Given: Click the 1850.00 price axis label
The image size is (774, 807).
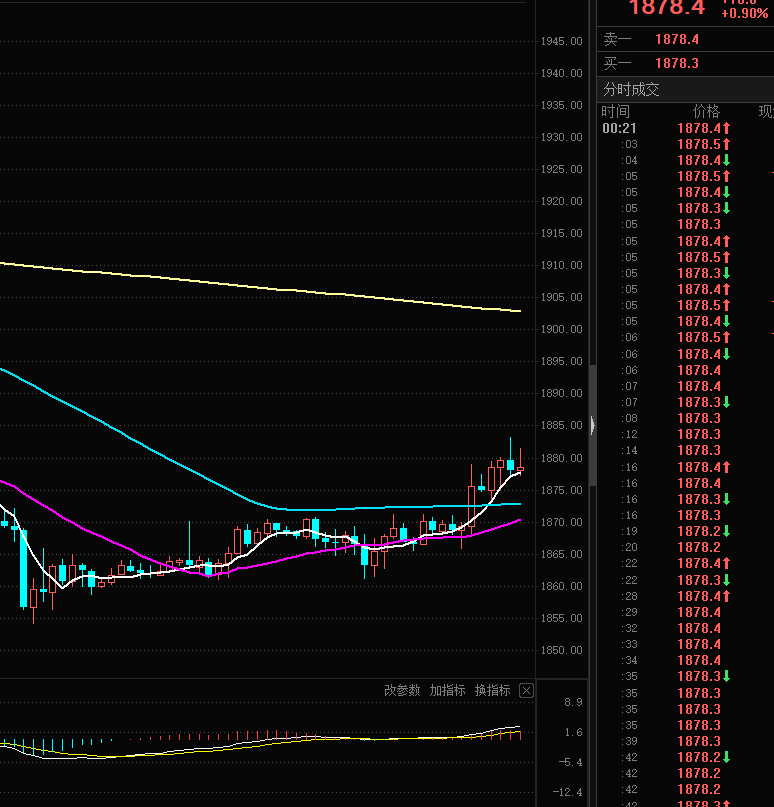Looking at the screenshot, I should 561,650.
